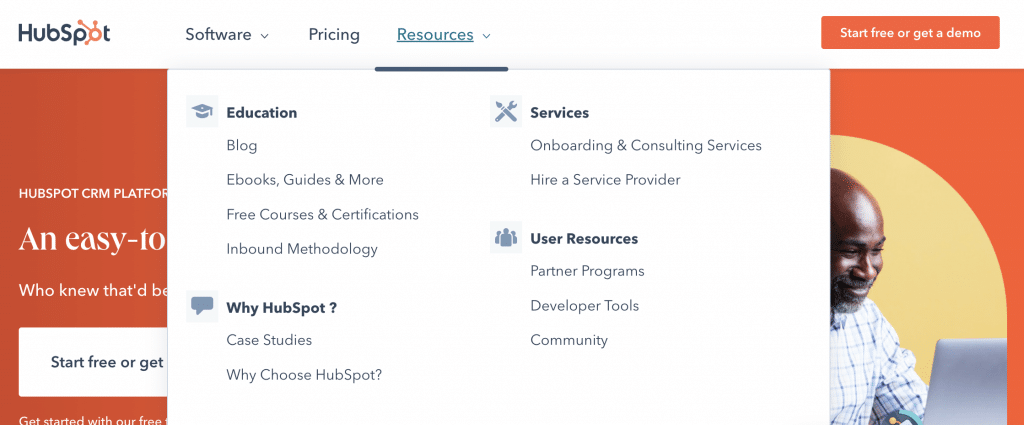1024x425 pixels.
Task: Open Inbound Methodology link
Action: coord(302,249)
